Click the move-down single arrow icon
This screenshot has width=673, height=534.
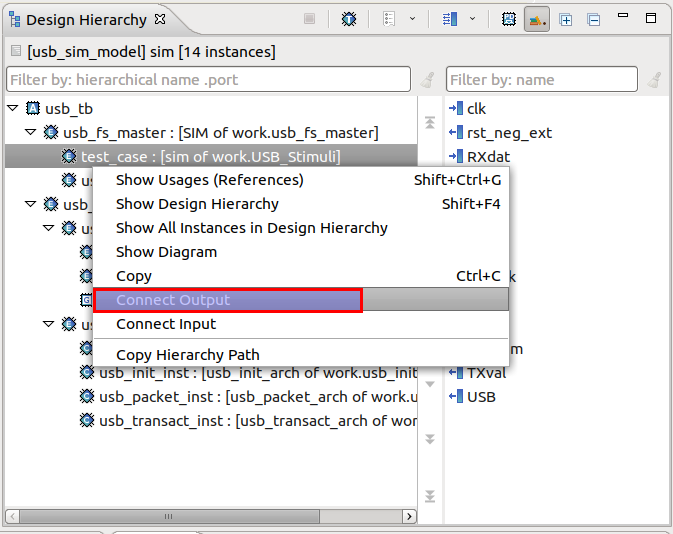tap(430, 384)
